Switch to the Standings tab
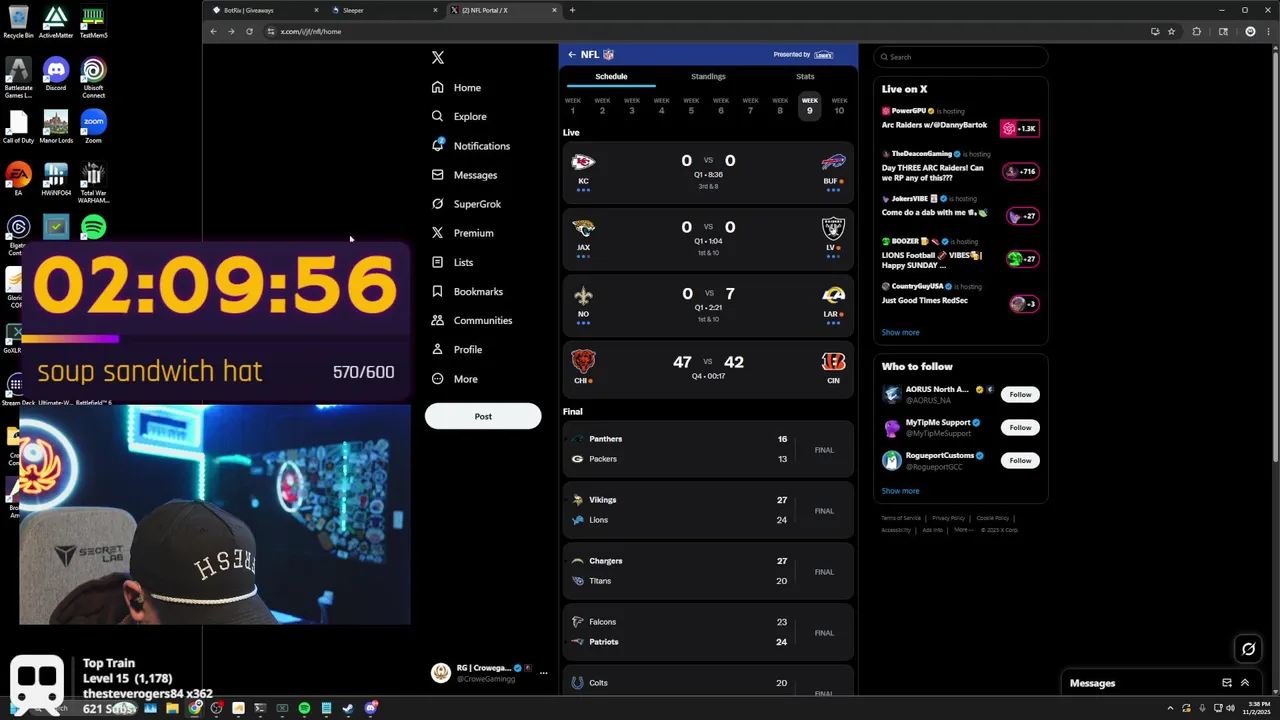This screenshot has height=720, width=1280. click(708, 76)
